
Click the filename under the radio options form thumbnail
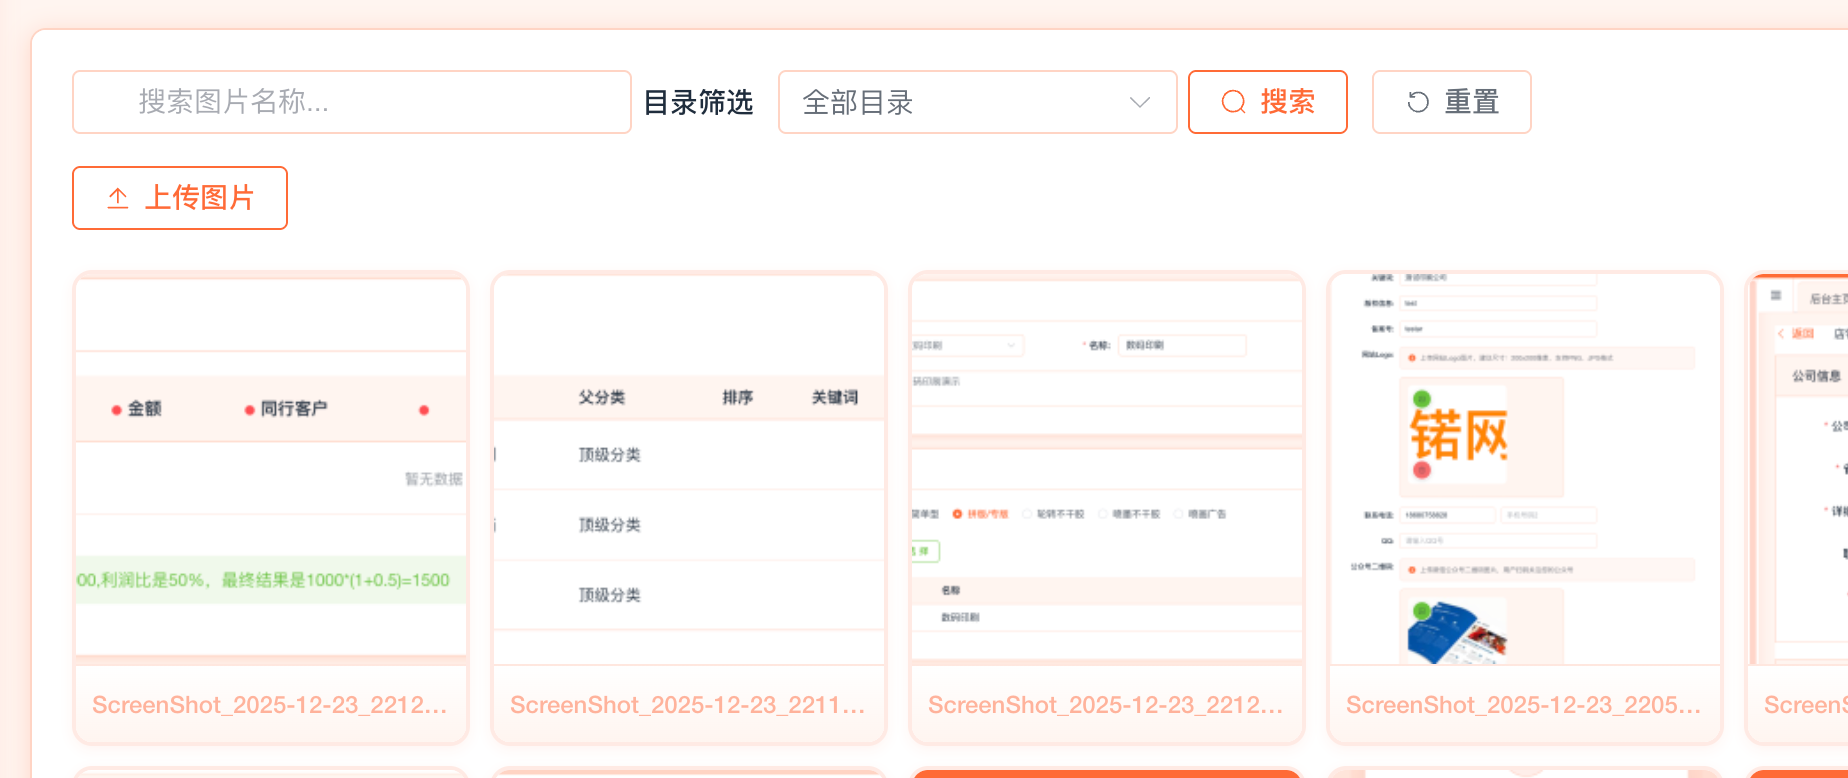(1106, 705)
